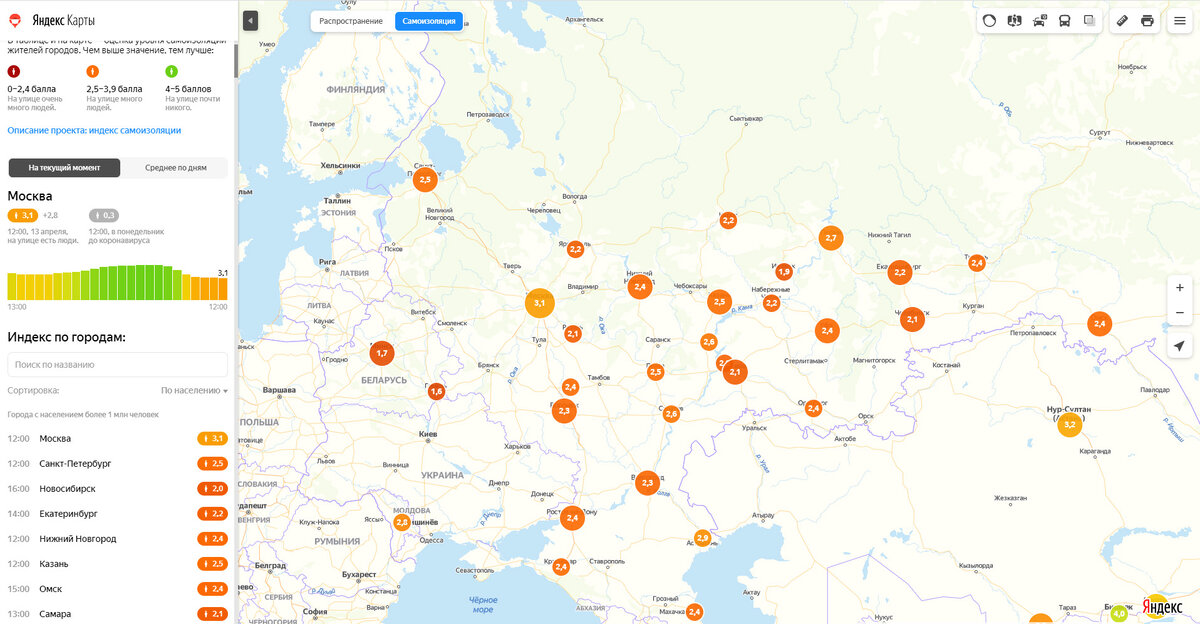Select the Rostov-on-Don 2,4 marker

coord(572,518)
